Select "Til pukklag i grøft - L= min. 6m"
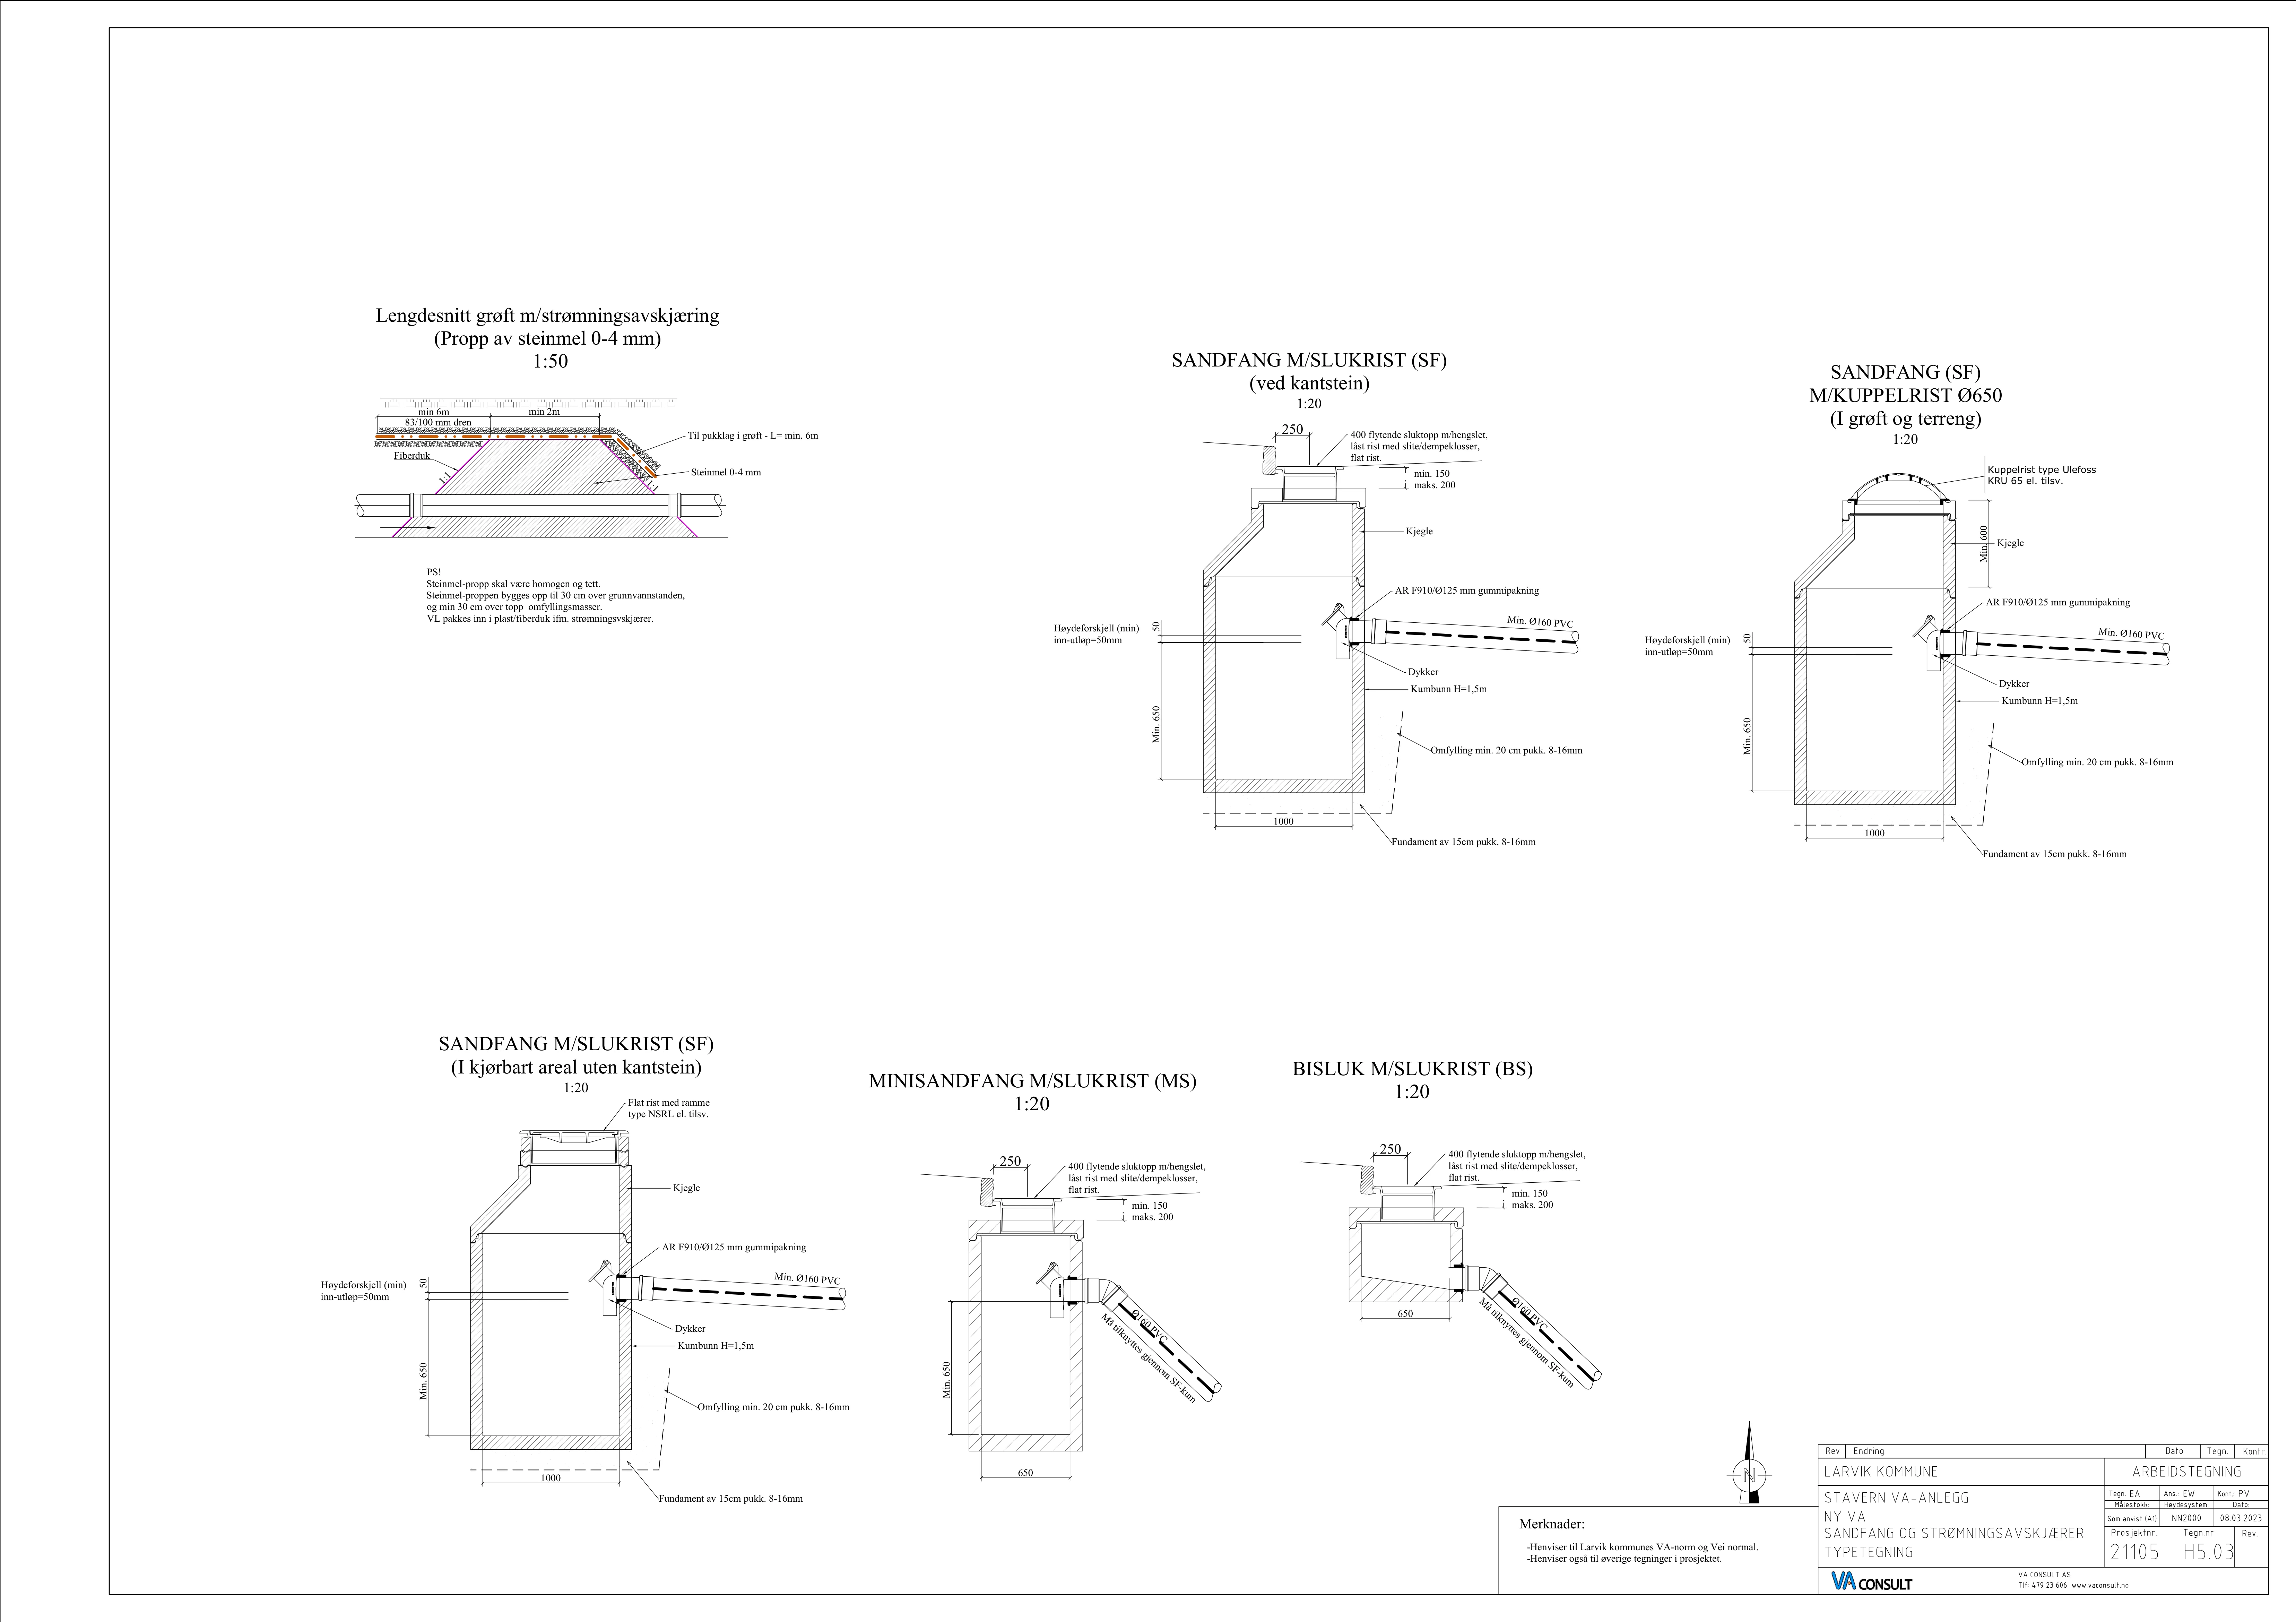This screenshot has height=1622, width=2296. (753, 436)
